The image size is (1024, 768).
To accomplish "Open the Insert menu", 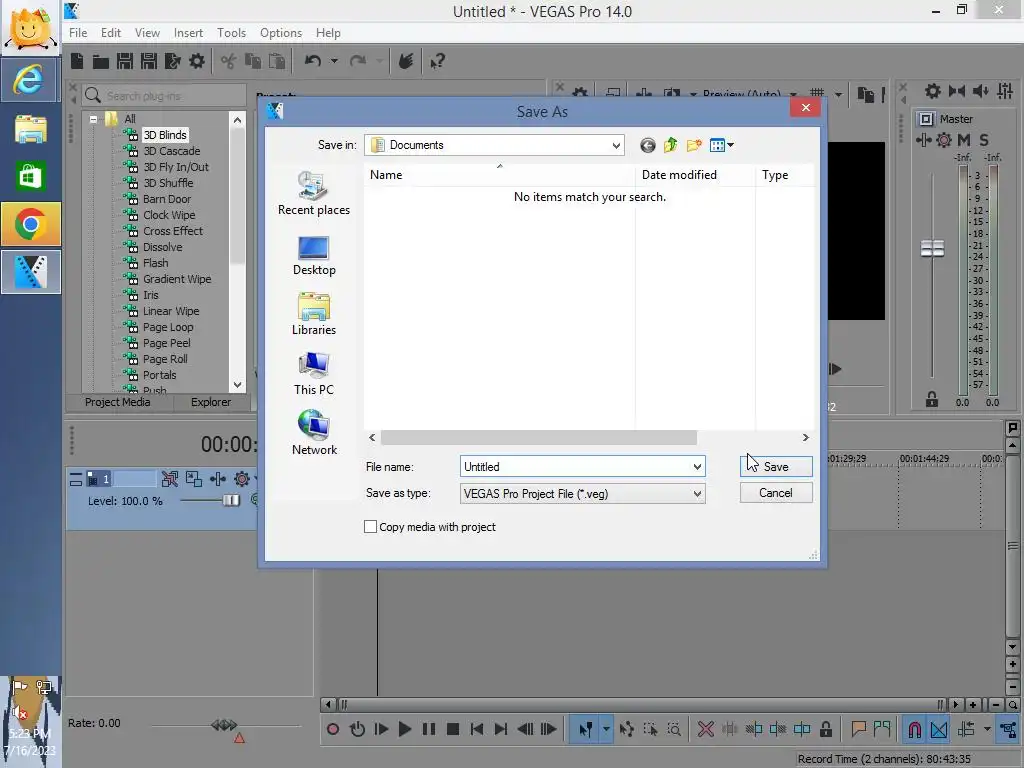I will [188, 33].
